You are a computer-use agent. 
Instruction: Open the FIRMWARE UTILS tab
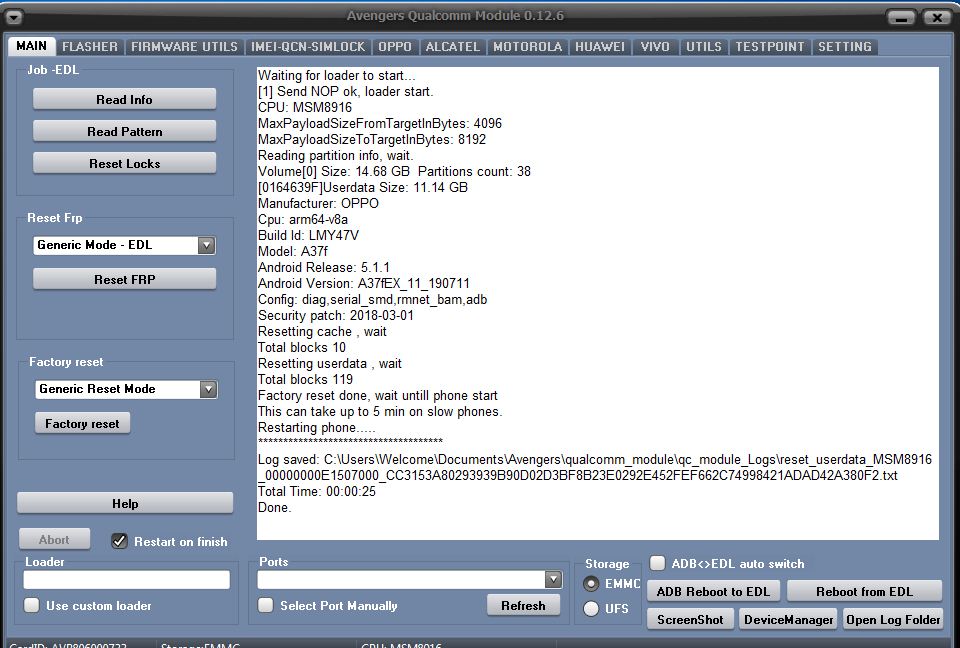[184, 47]
